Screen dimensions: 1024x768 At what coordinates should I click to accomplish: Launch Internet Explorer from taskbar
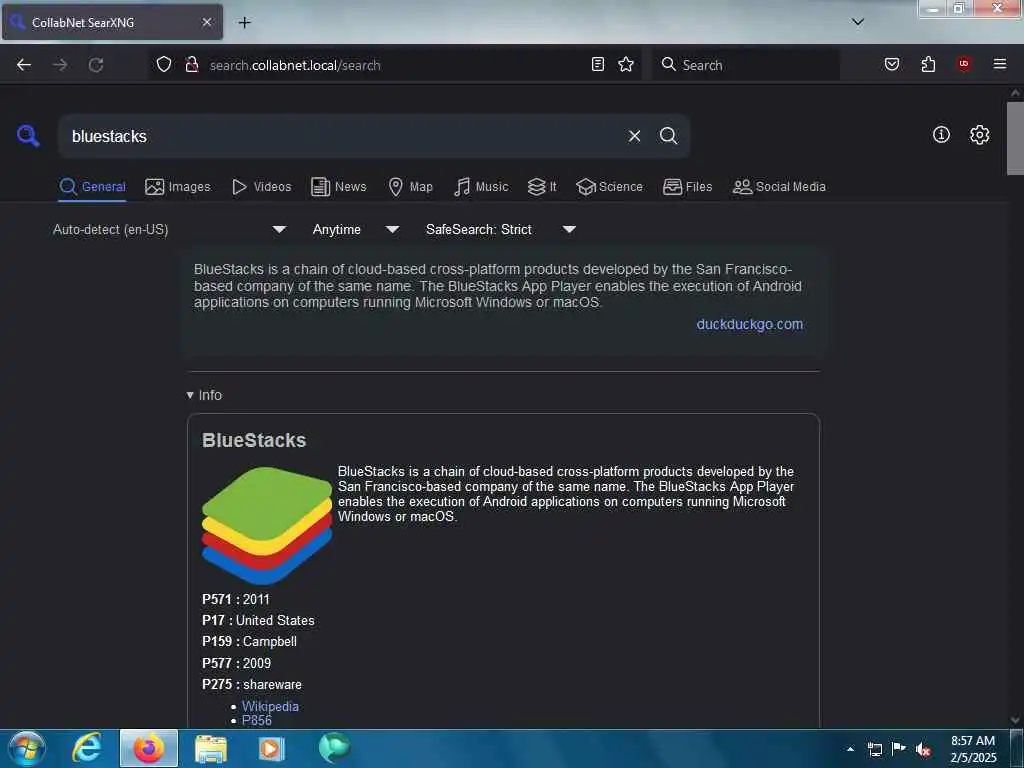click(86, 748)
